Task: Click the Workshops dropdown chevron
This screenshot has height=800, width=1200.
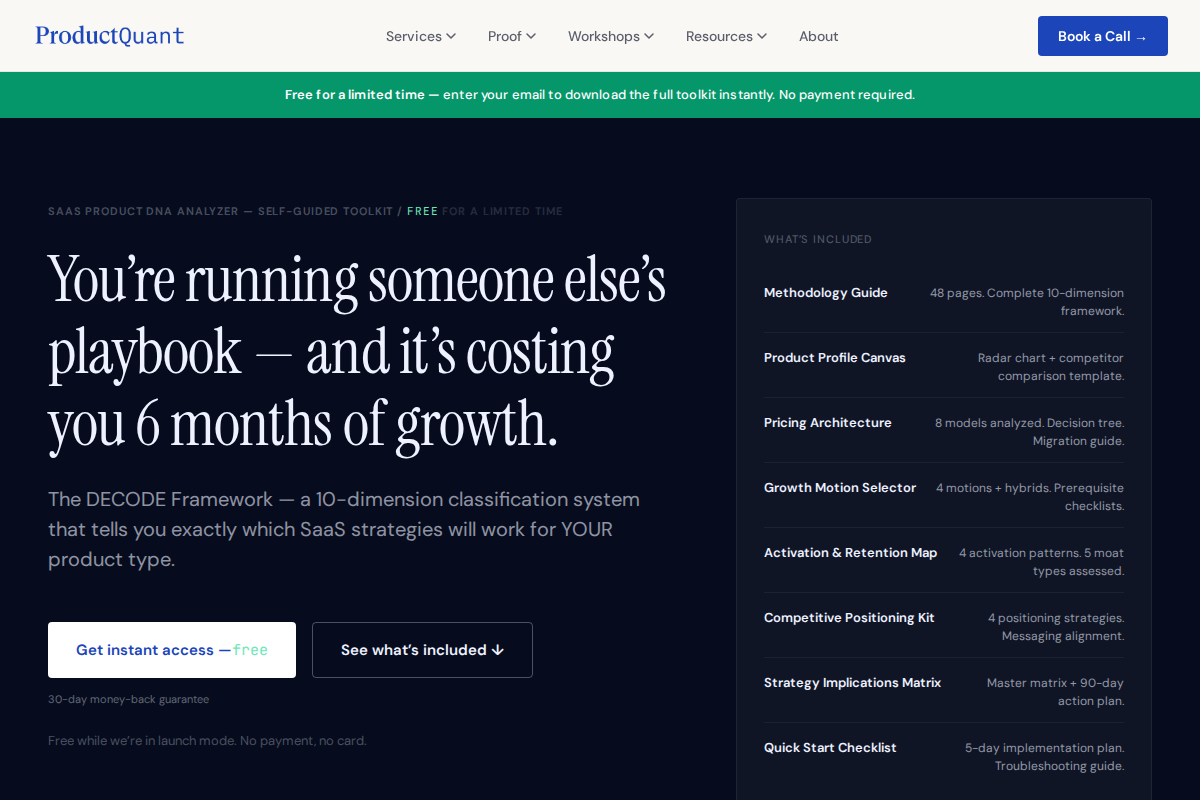Action: pos(648,36)
